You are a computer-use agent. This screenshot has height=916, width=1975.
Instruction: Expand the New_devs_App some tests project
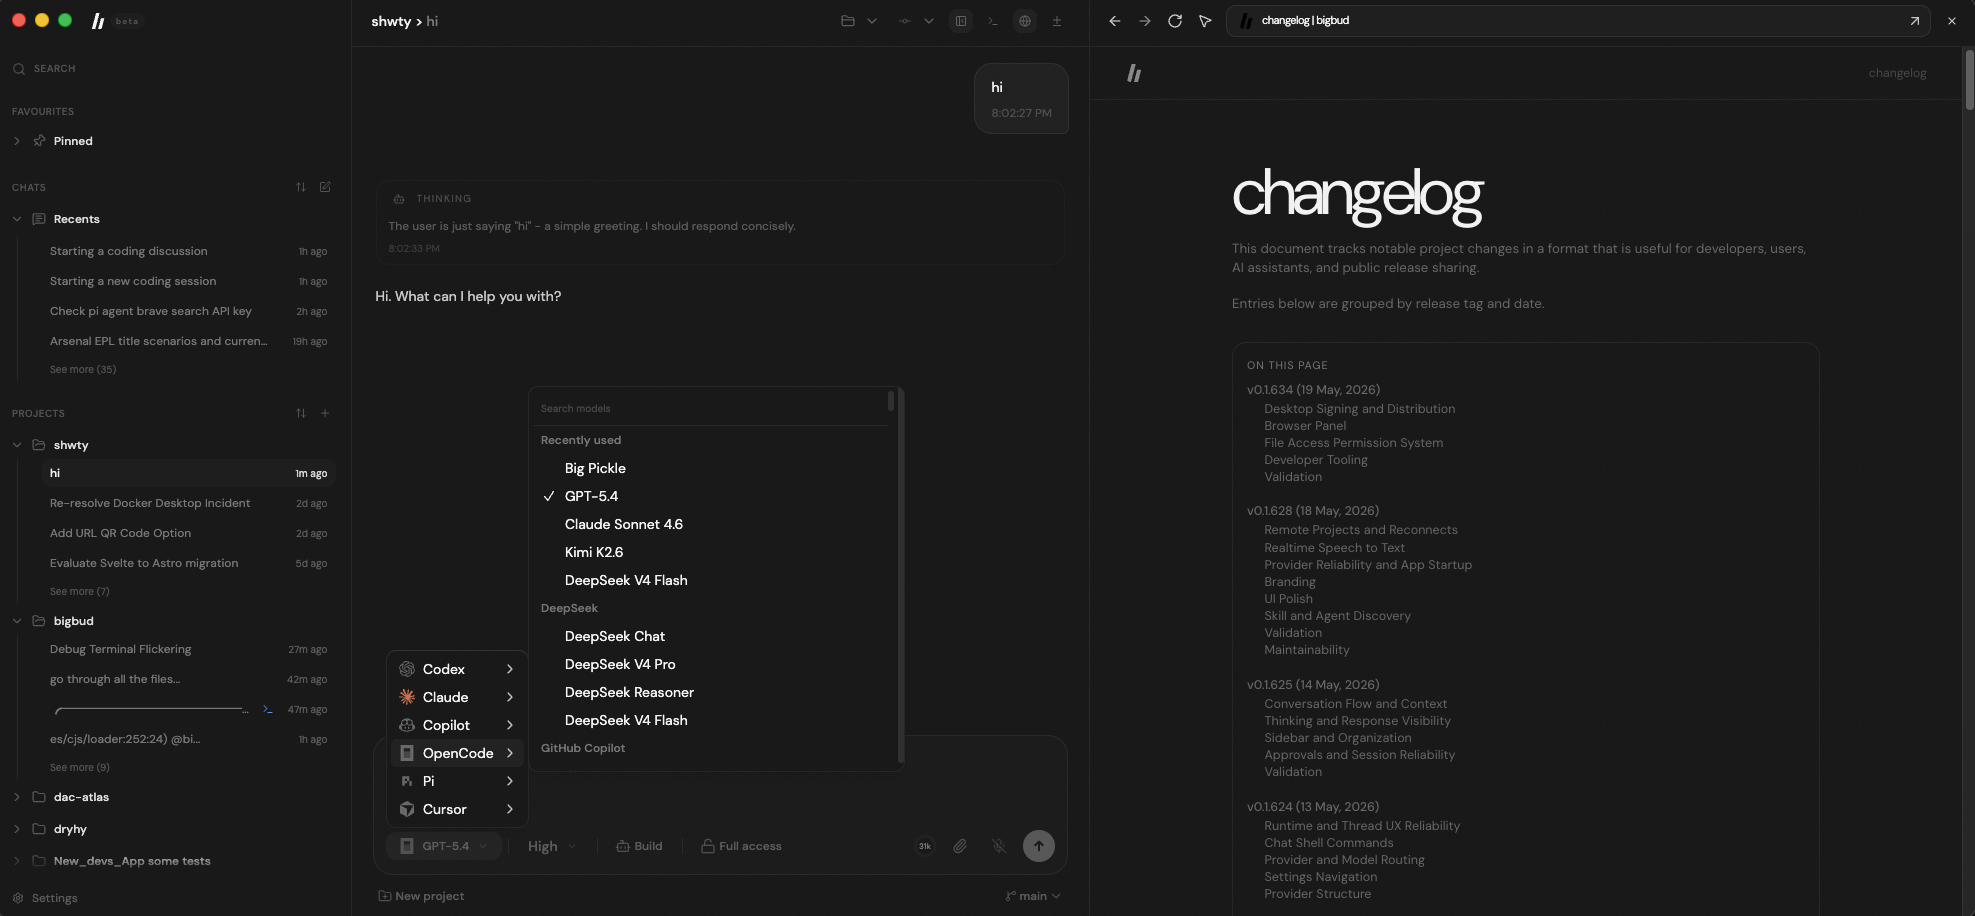[17, 861]
